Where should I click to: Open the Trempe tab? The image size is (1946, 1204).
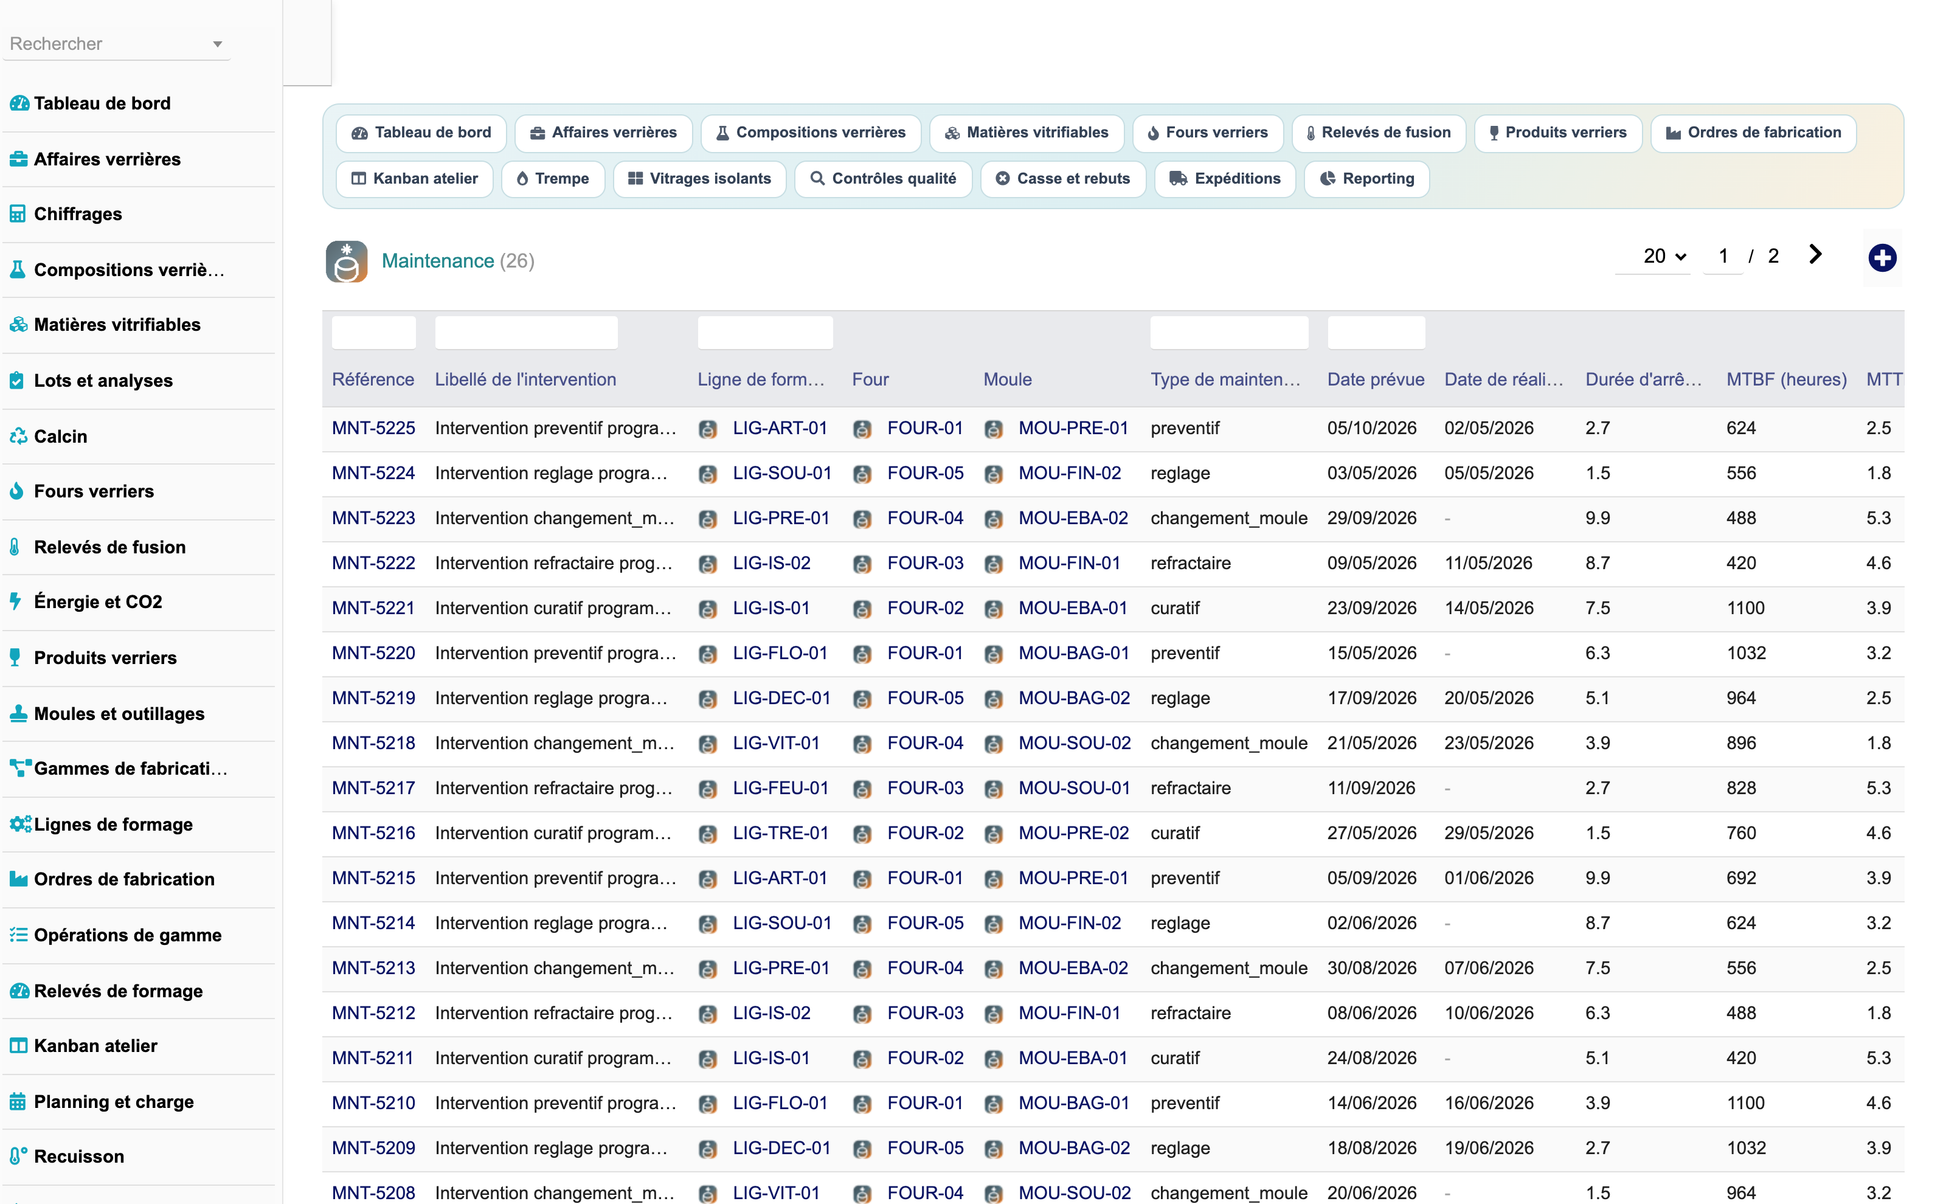[x=553, y=179]
